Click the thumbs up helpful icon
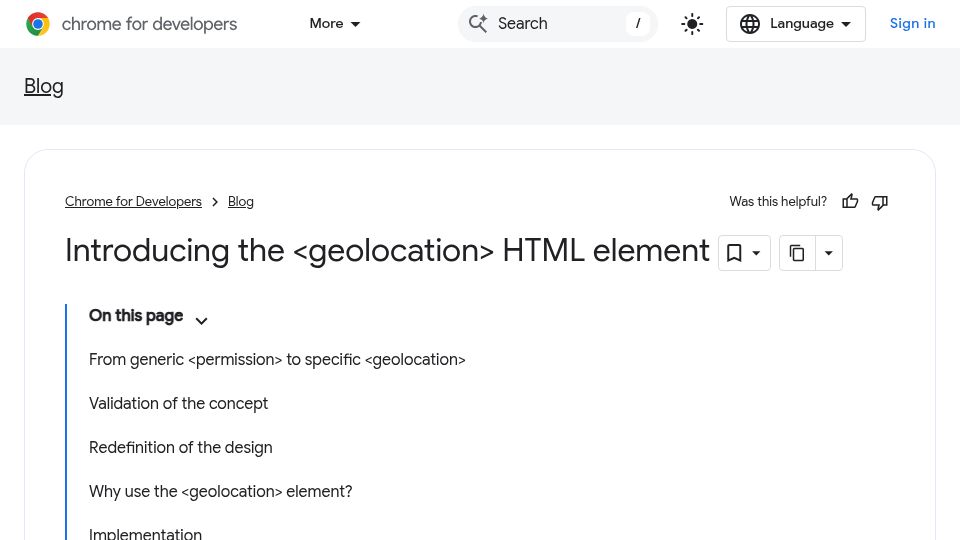 click(x=850, y=201)
